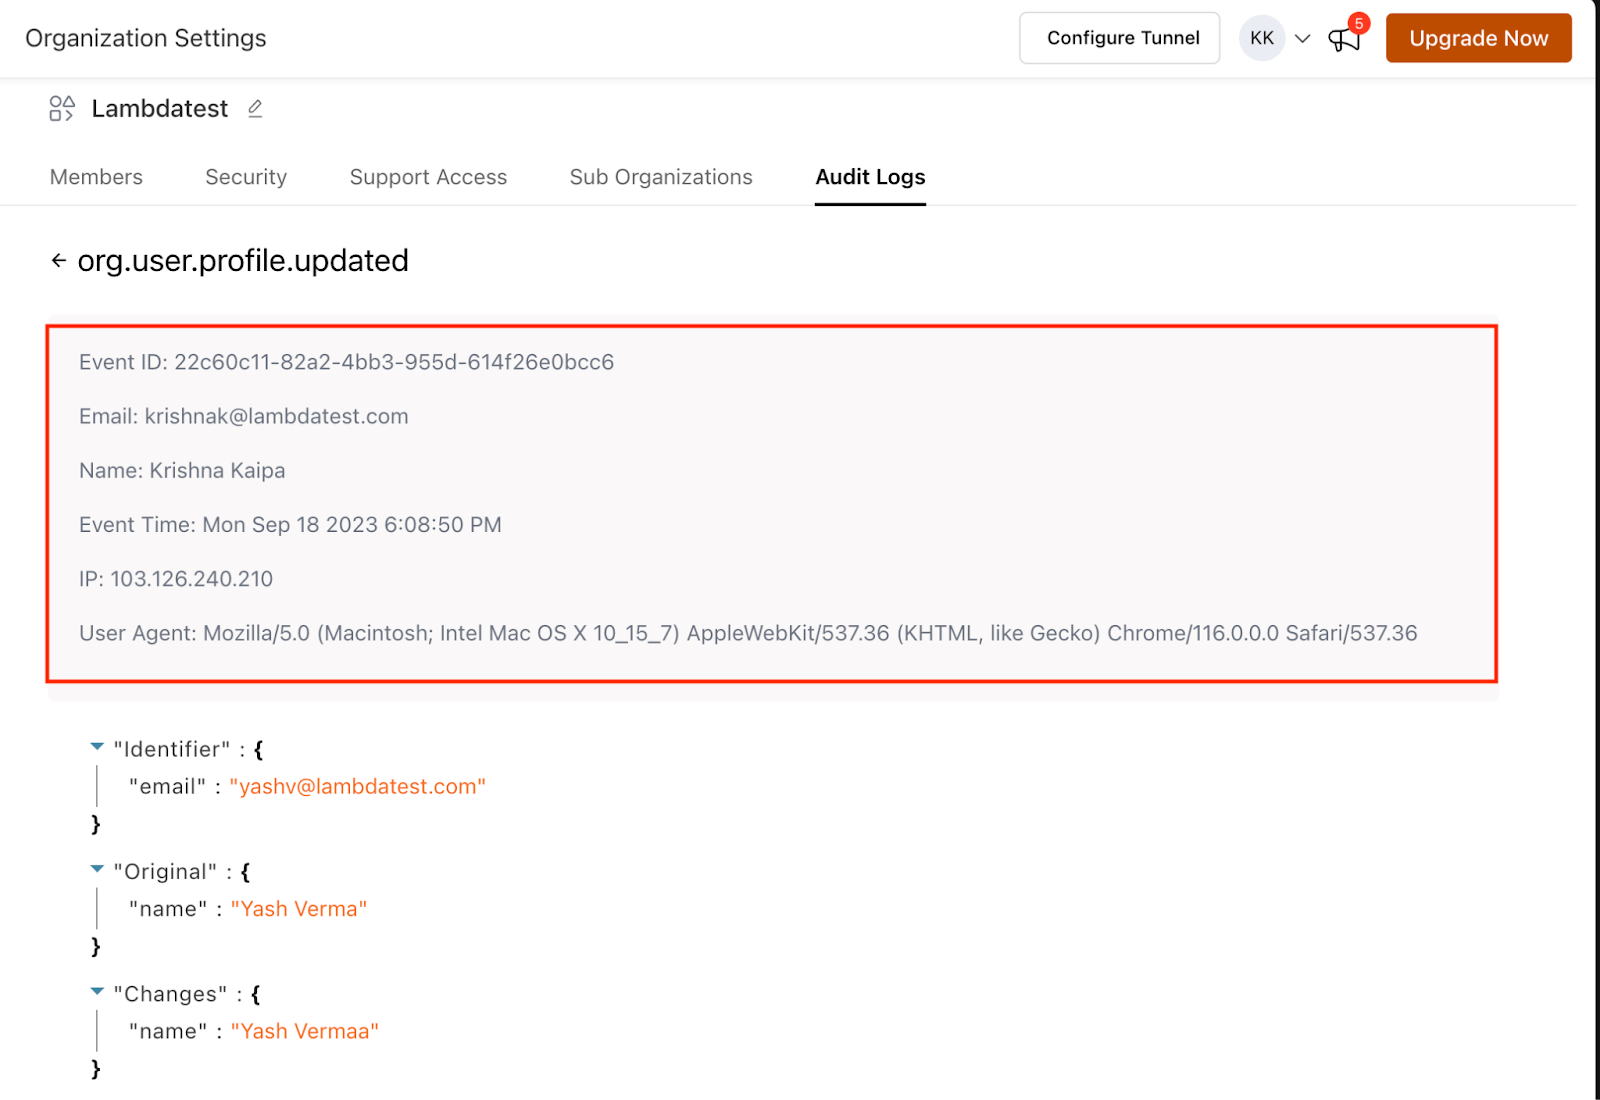Viewport: 1600px width, 1100px height.
Task: Select the Sub Organizations tab
Action: pos(661,177)
